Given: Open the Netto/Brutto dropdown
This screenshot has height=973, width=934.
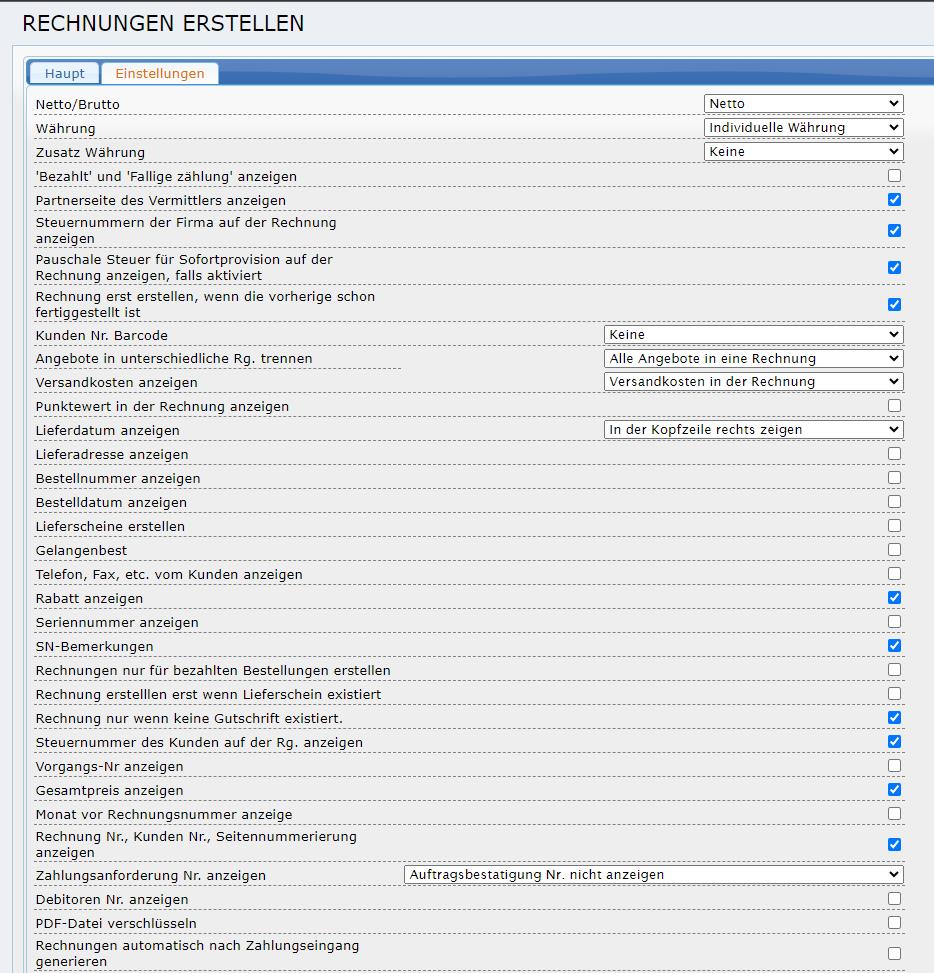Looking at the screenshot, I should pos(803,104).
